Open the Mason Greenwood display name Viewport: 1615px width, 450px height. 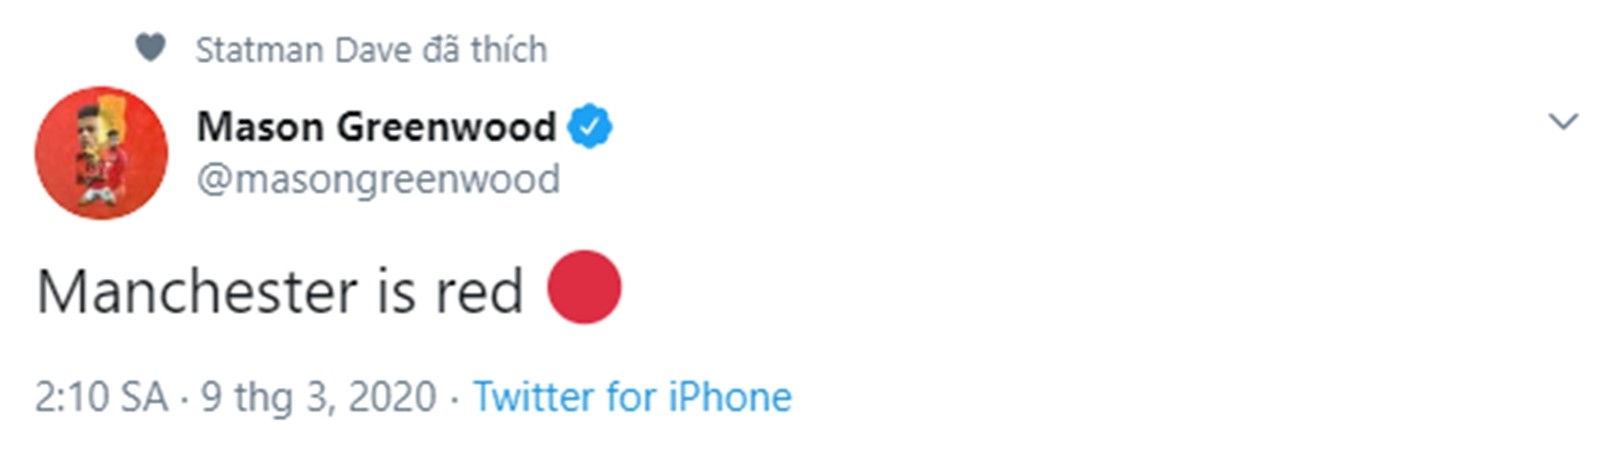376,127
